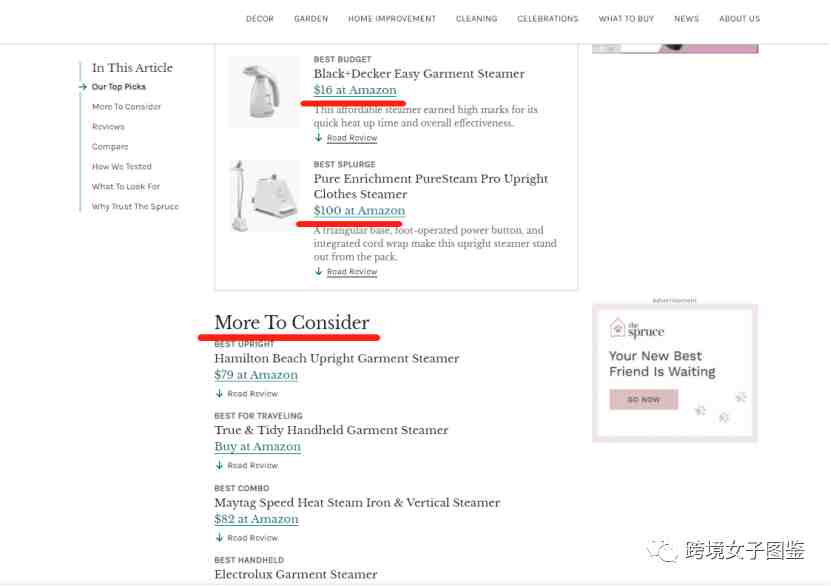Click Hamilton Beach Upright Garment Steamer title
Screen dimensions: 831x586
point(337,358)
